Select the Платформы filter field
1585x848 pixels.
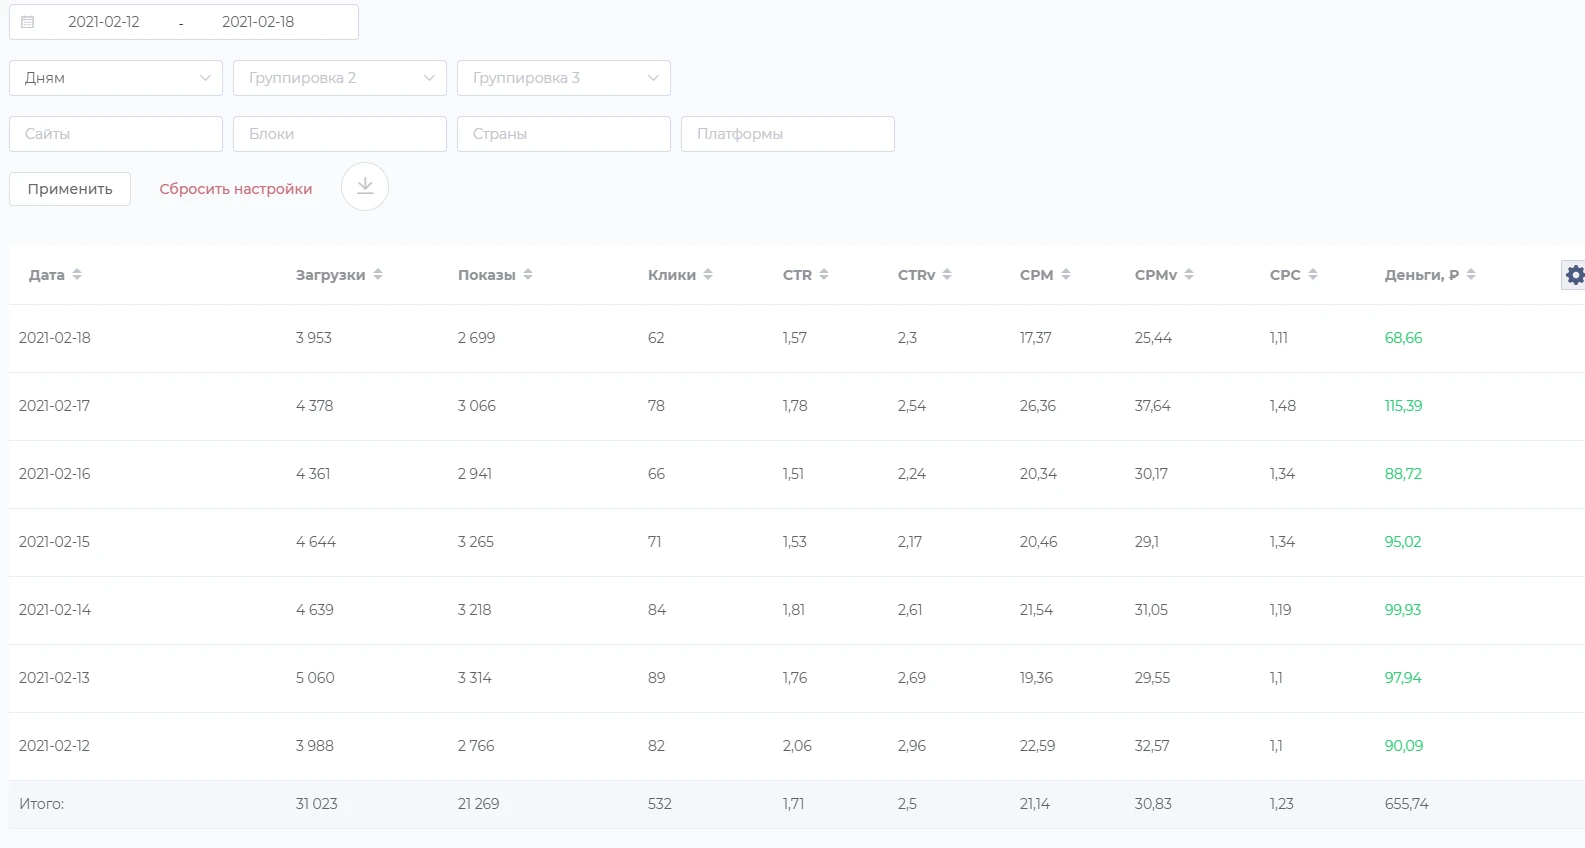788,134
